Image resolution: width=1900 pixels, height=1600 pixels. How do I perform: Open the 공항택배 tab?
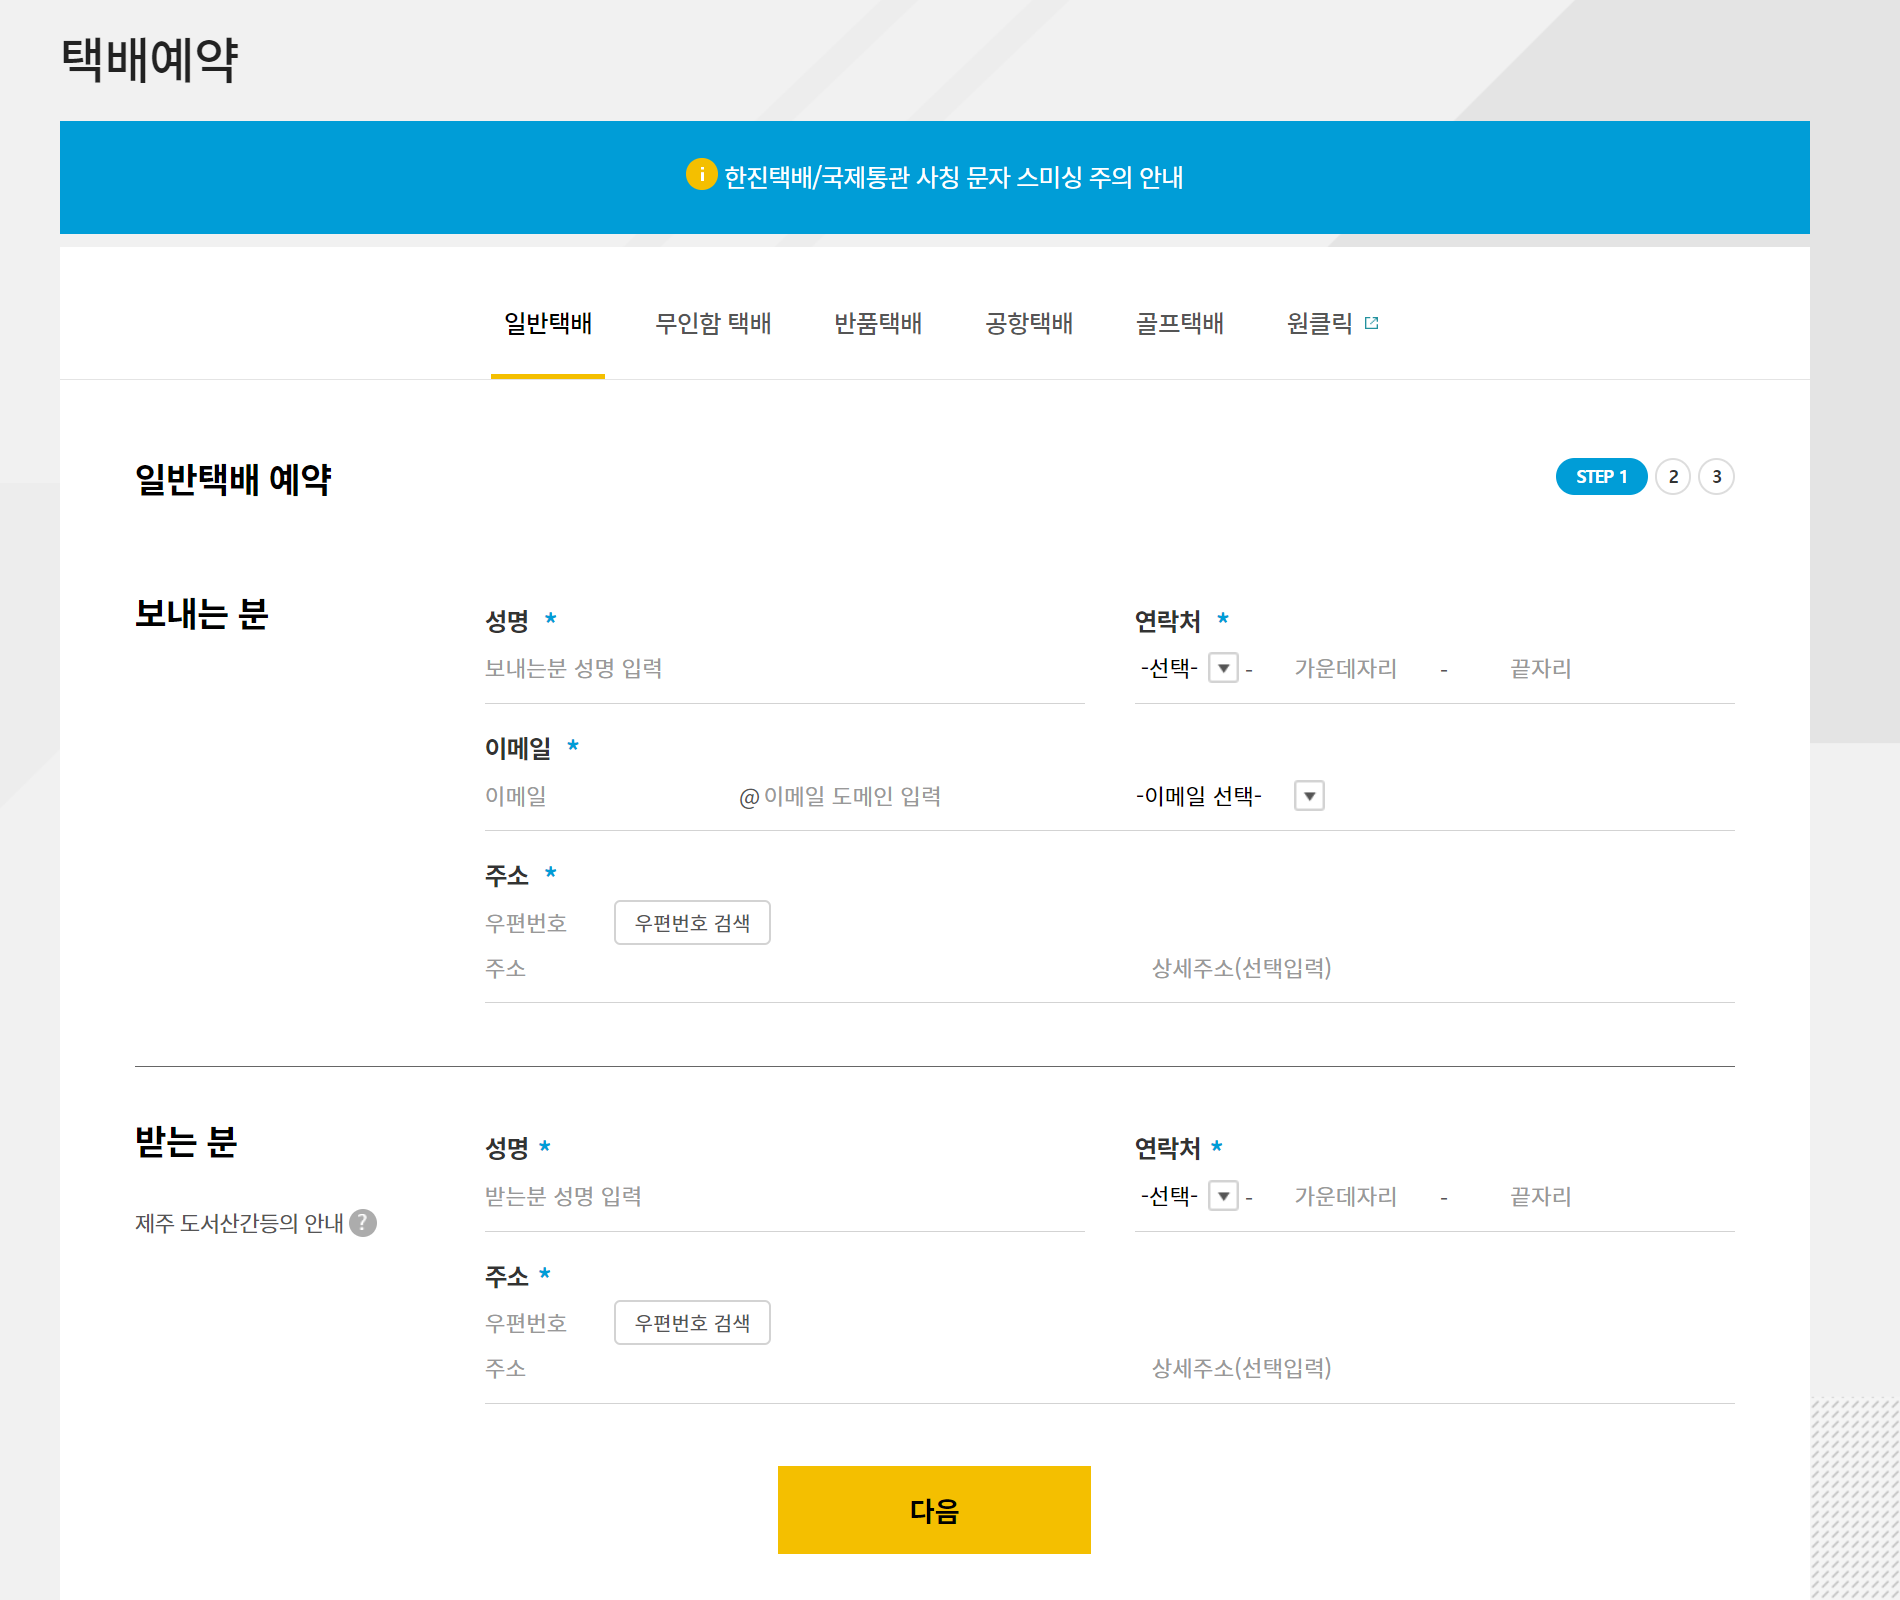click(x=1029, y=323)
